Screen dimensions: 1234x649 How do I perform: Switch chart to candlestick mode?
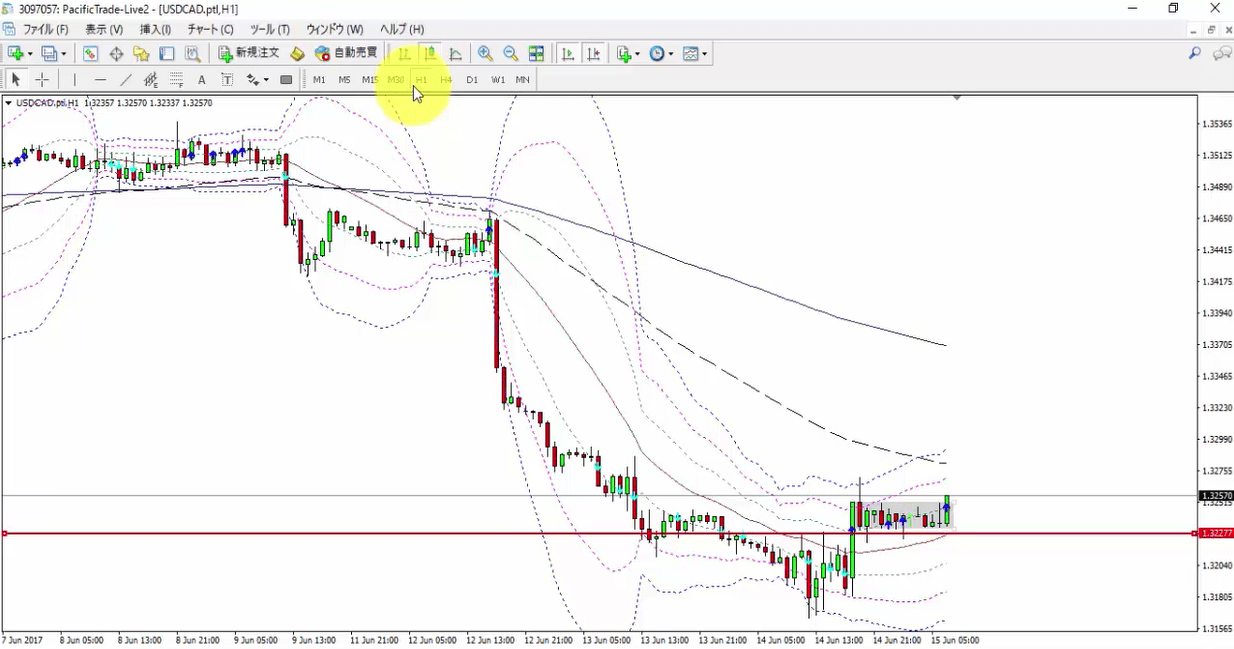pyautogui.click(x=430, y=53)
